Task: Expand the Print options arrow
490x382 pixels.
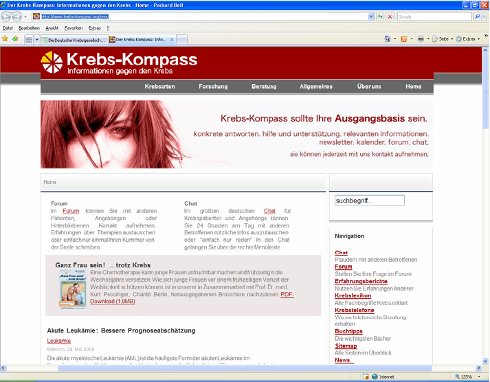Action: click(x=428, y=39)
